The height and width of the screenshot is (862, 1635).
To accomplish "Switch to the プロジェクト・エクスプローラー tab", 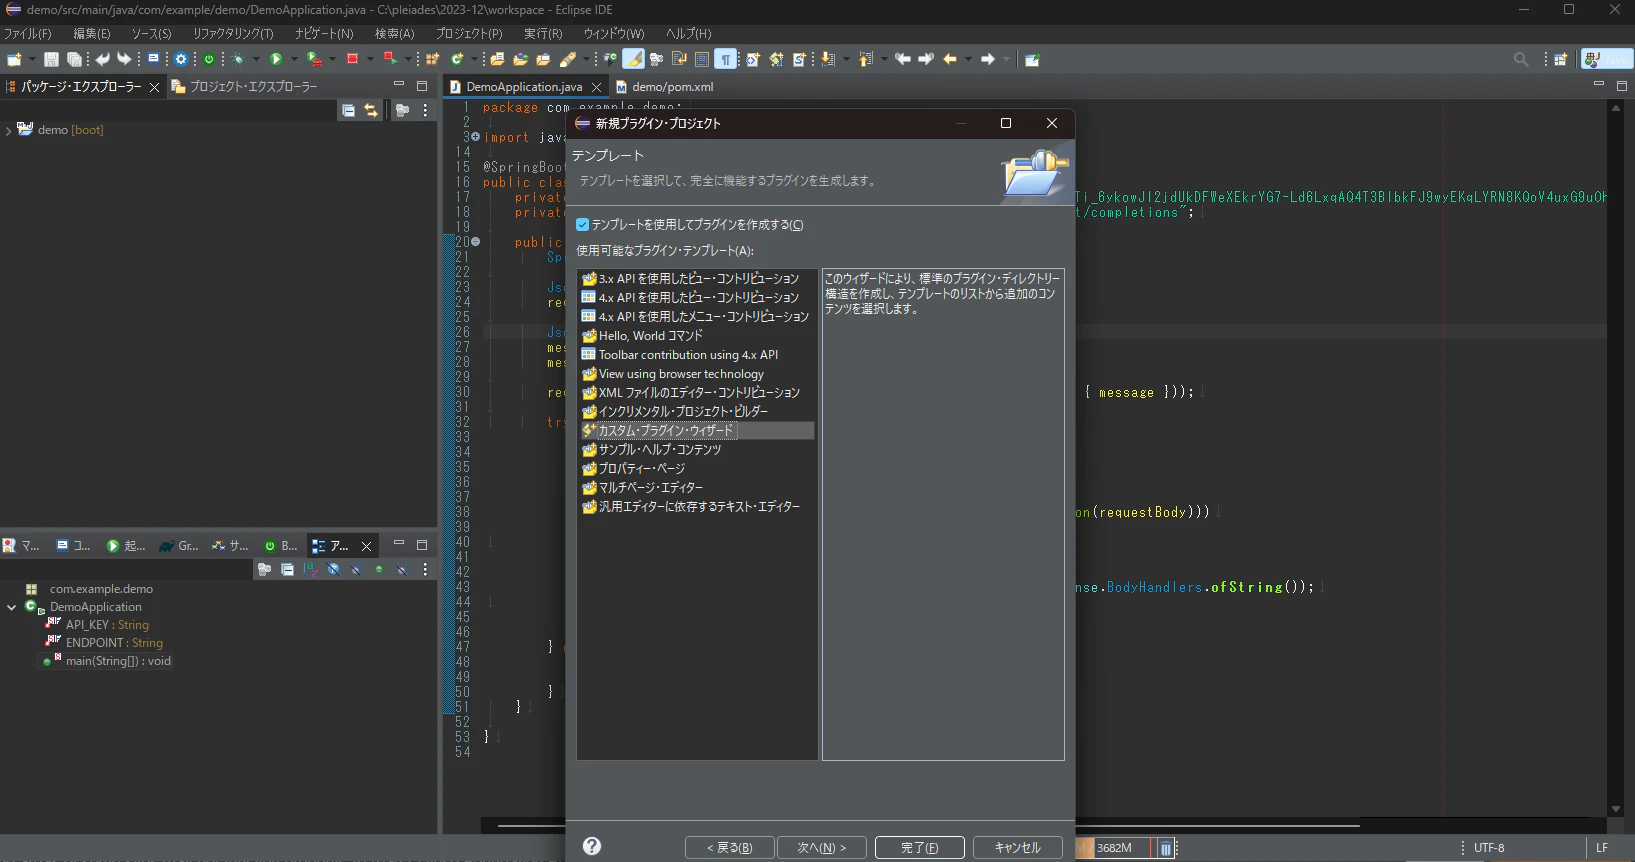I will (x=245, y=87).
